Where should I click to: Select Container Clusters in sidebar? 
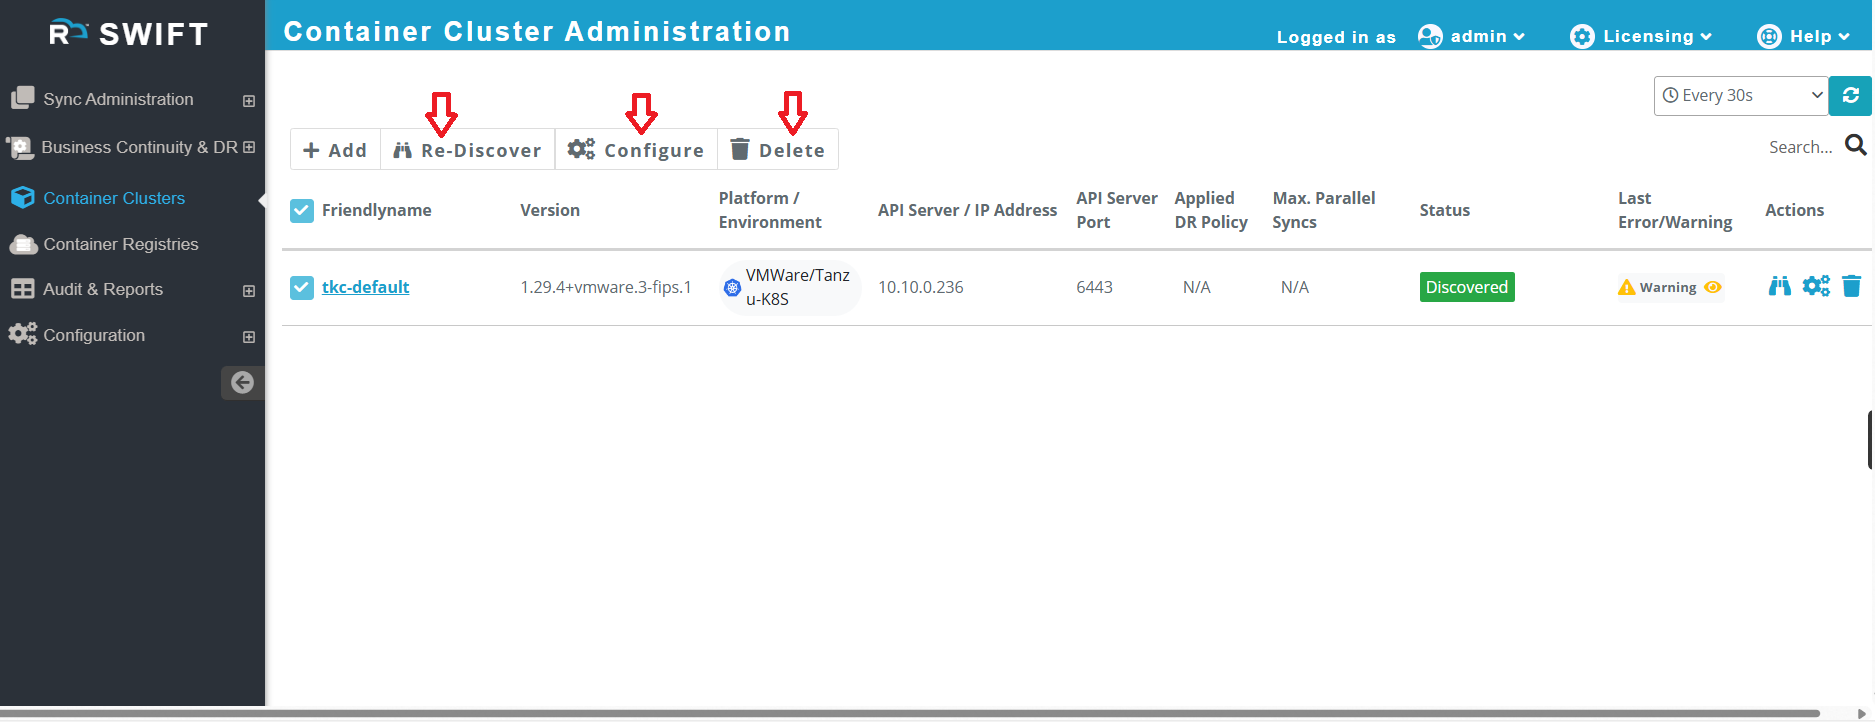point(114,198)
